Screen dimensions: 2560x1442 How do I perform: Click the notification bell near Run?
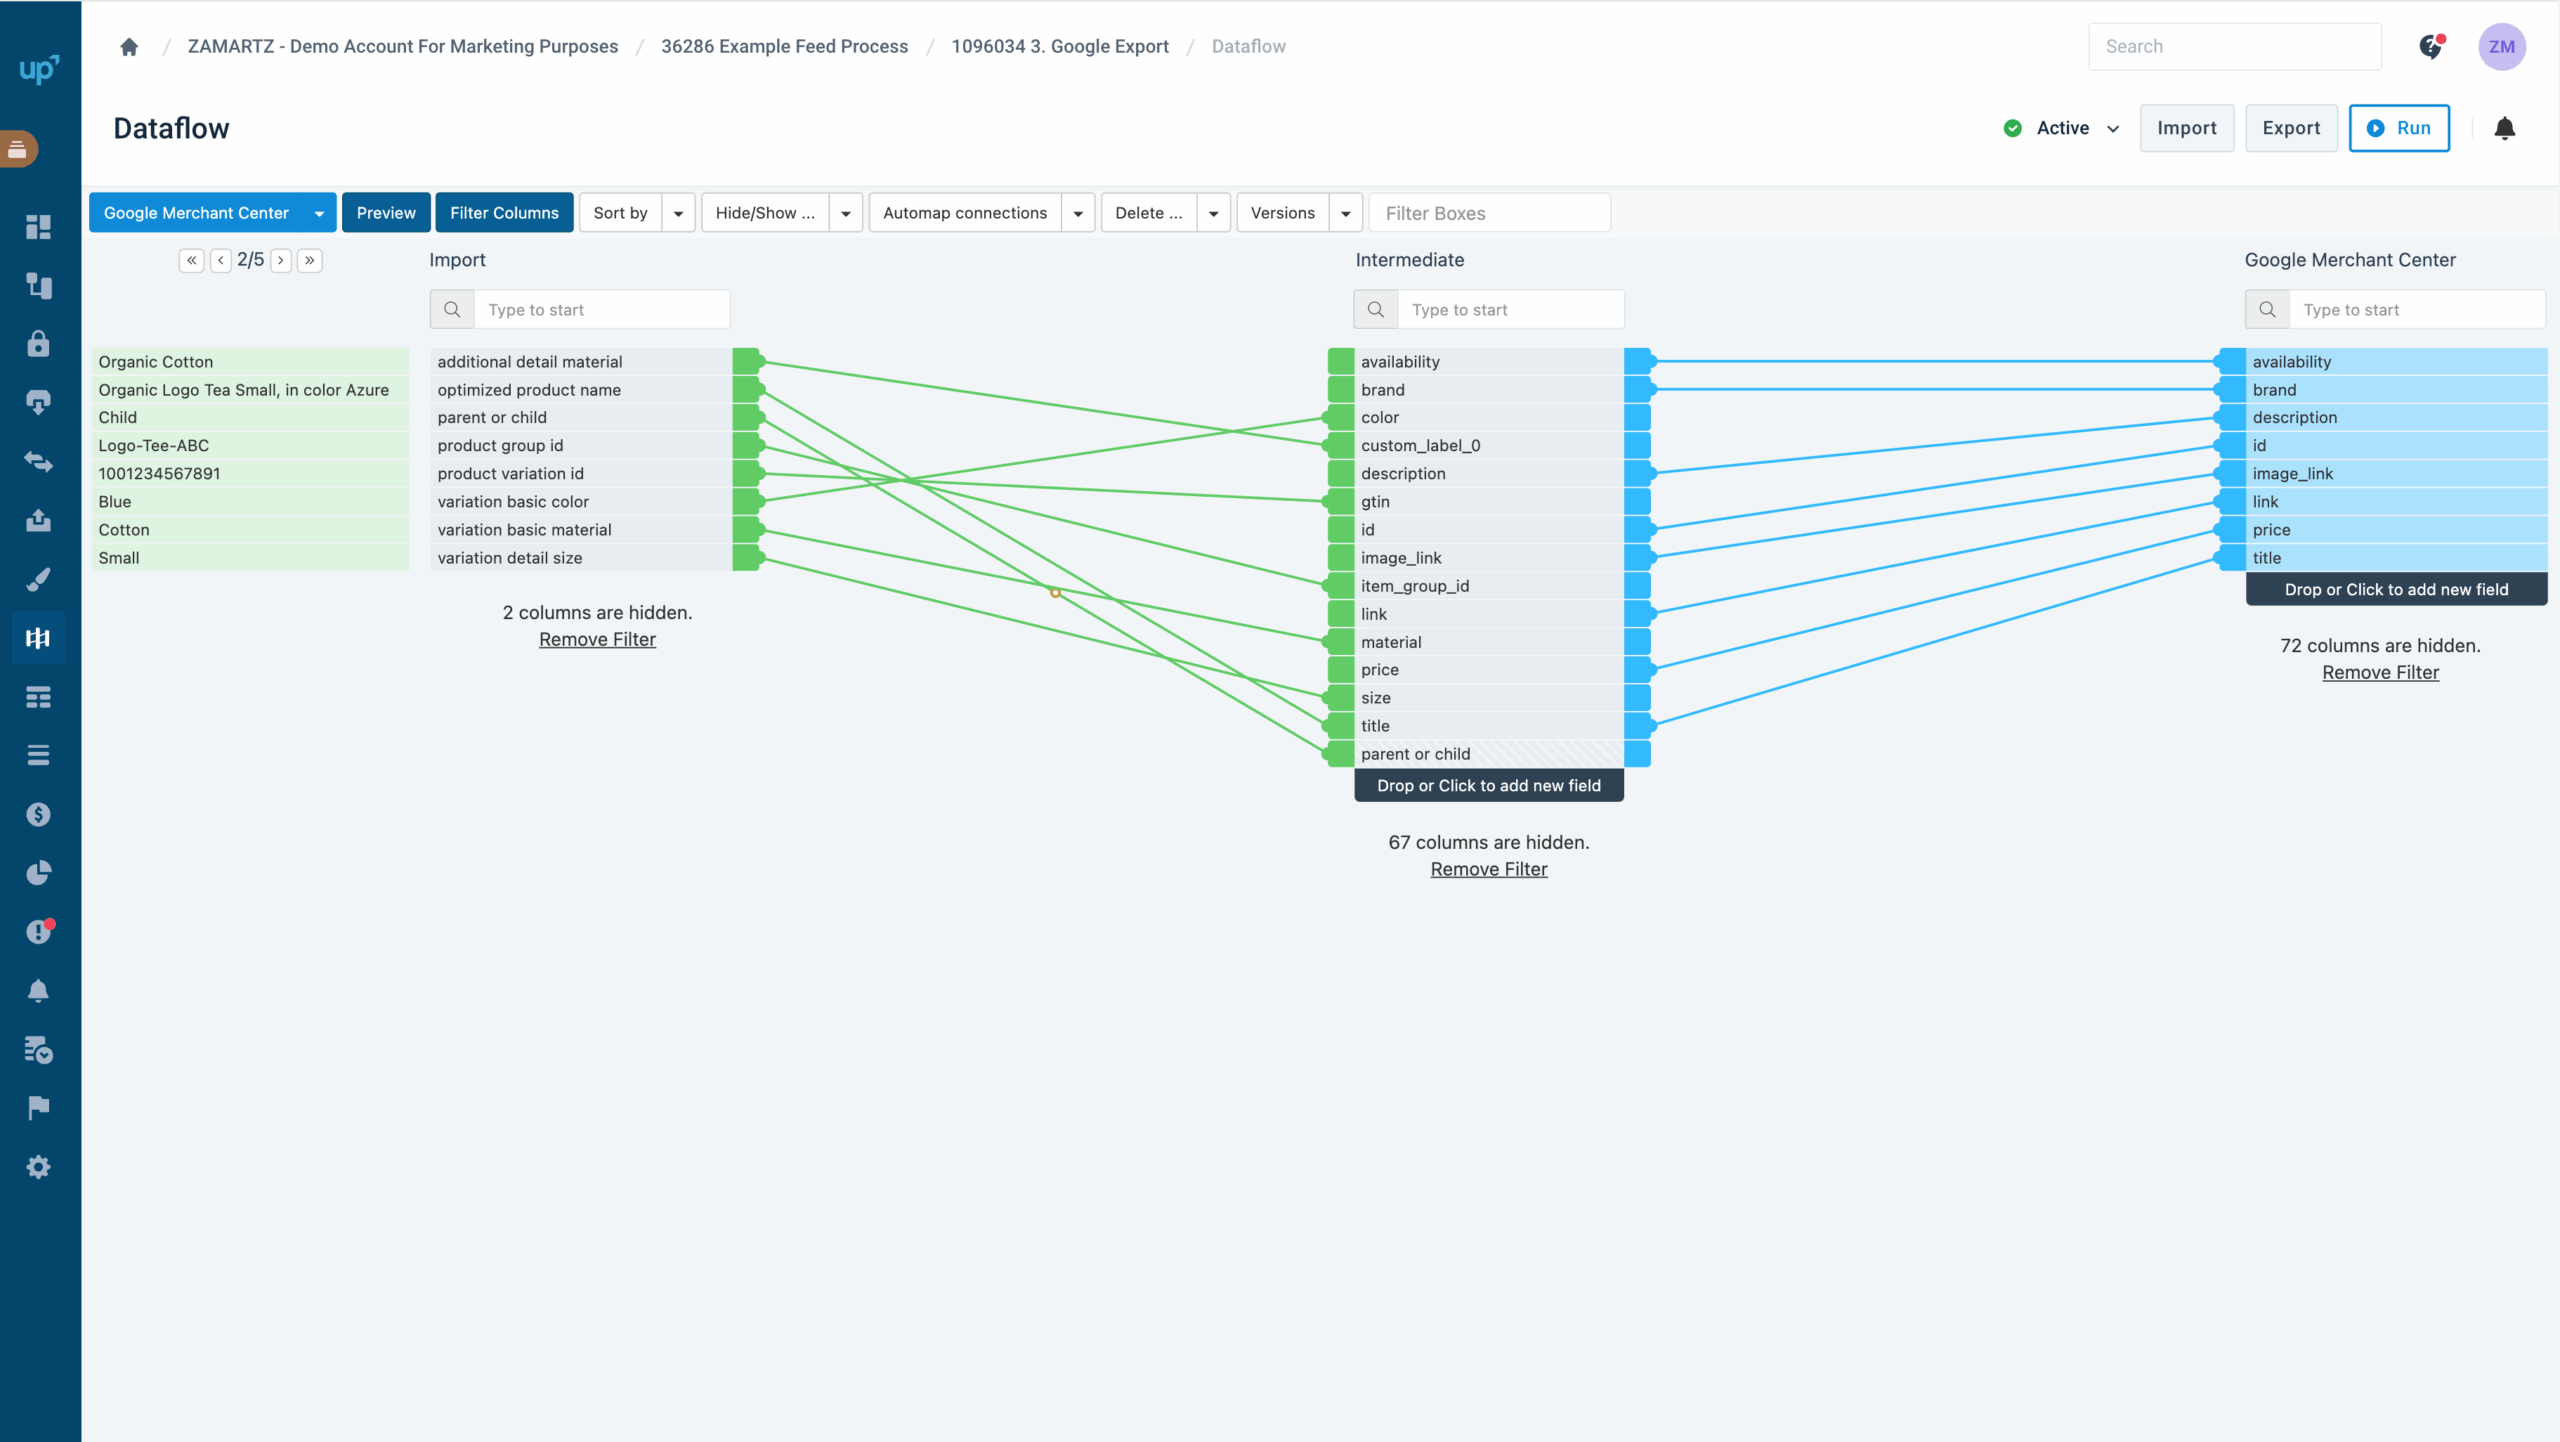2504,128
